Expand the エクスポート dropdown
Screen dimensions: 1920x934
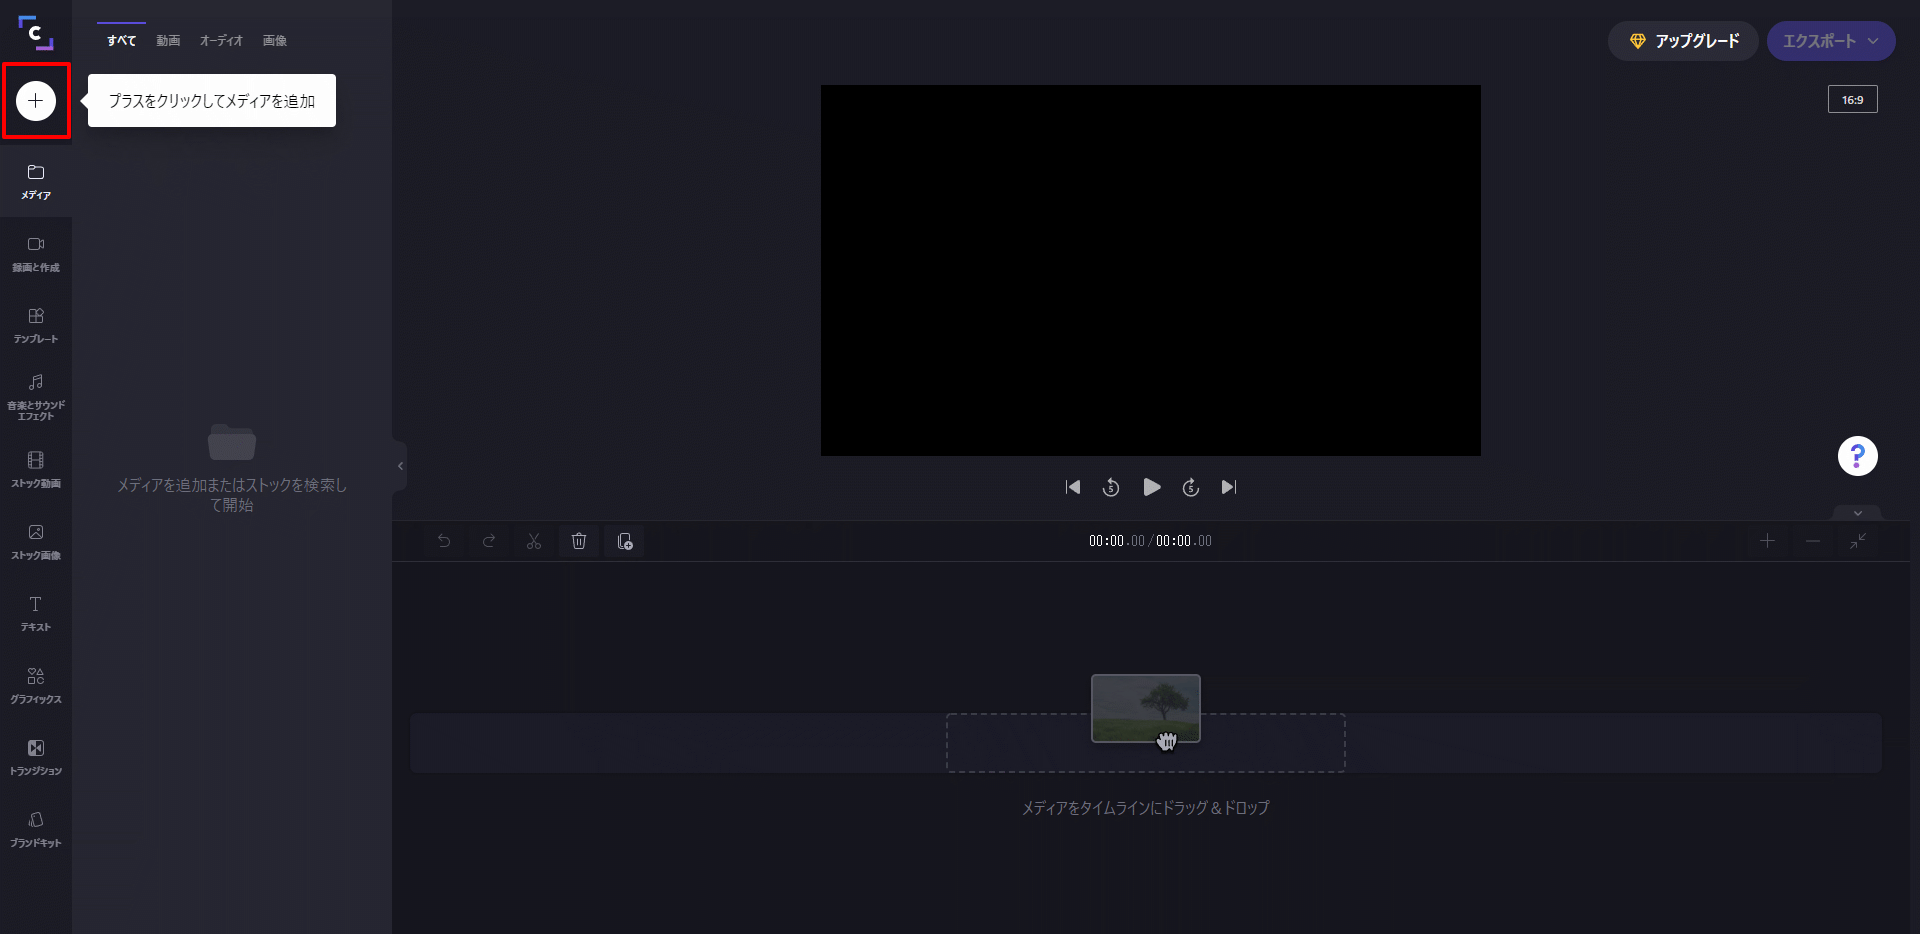pos(1830,41)
